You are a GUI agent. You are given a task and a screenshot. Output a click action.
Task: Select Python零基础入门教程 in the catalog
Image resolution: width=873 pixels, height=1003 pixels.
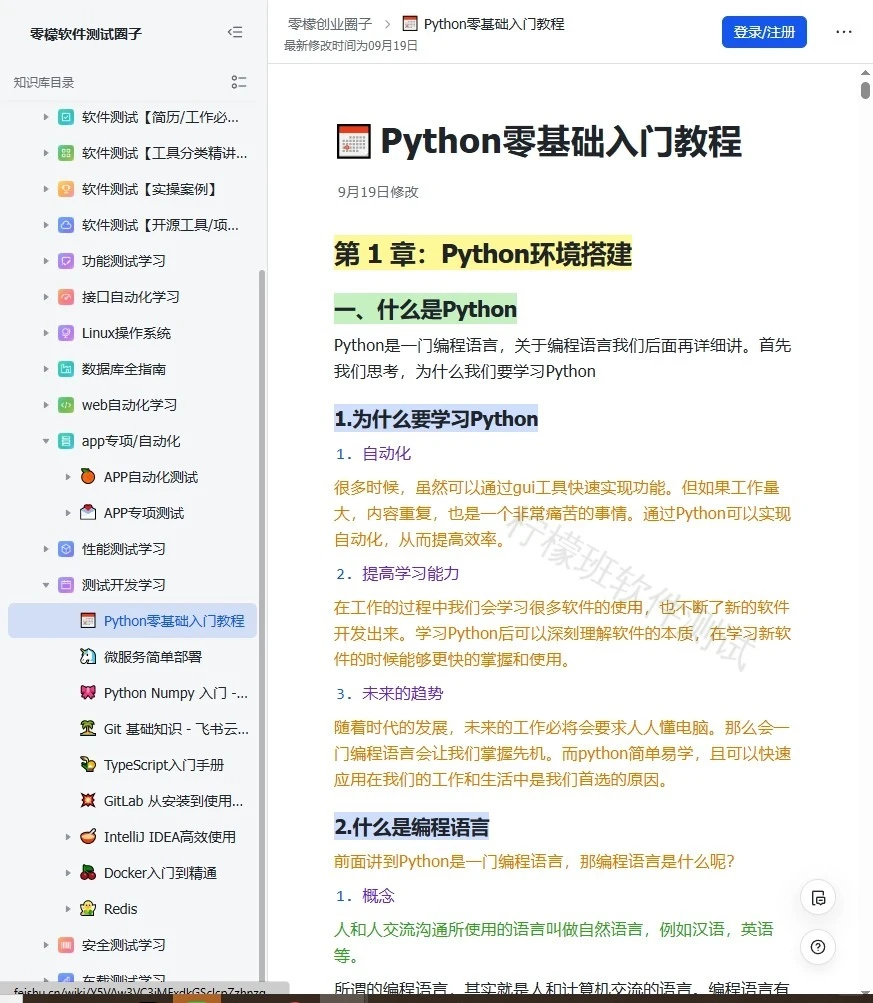click(132, 620)
